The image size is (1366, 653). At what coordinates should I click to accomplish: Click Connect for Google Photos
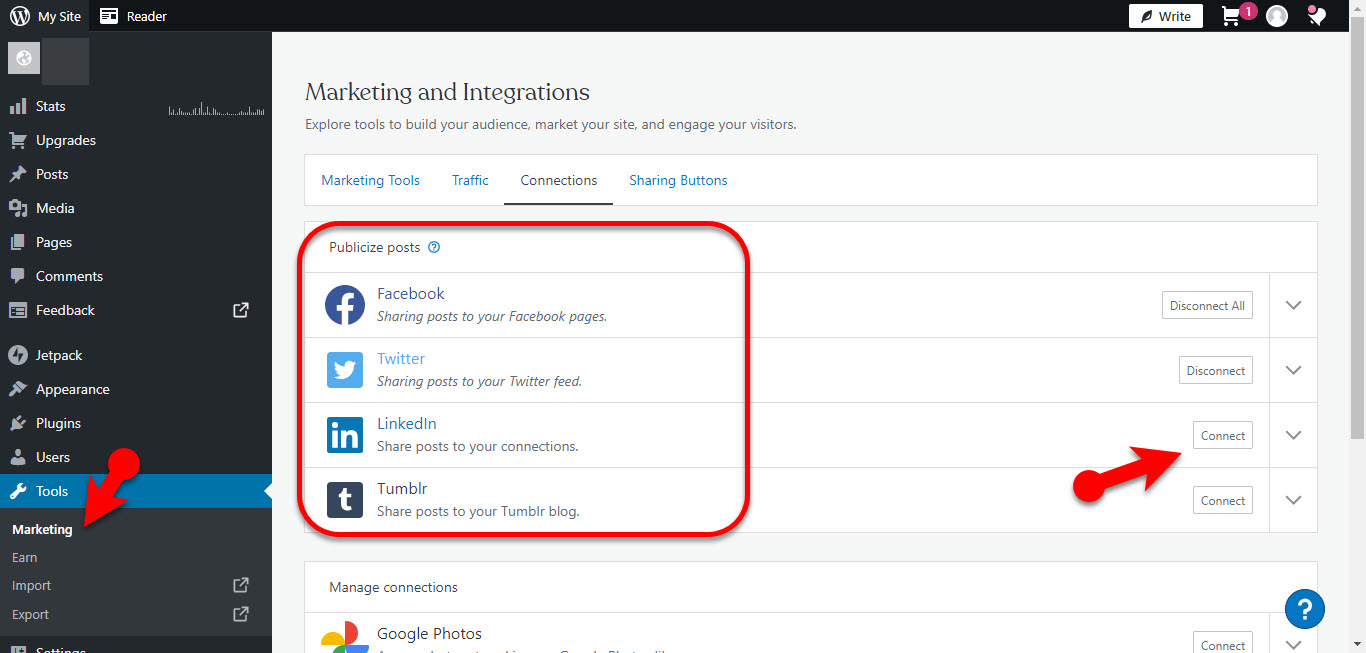1222,644
